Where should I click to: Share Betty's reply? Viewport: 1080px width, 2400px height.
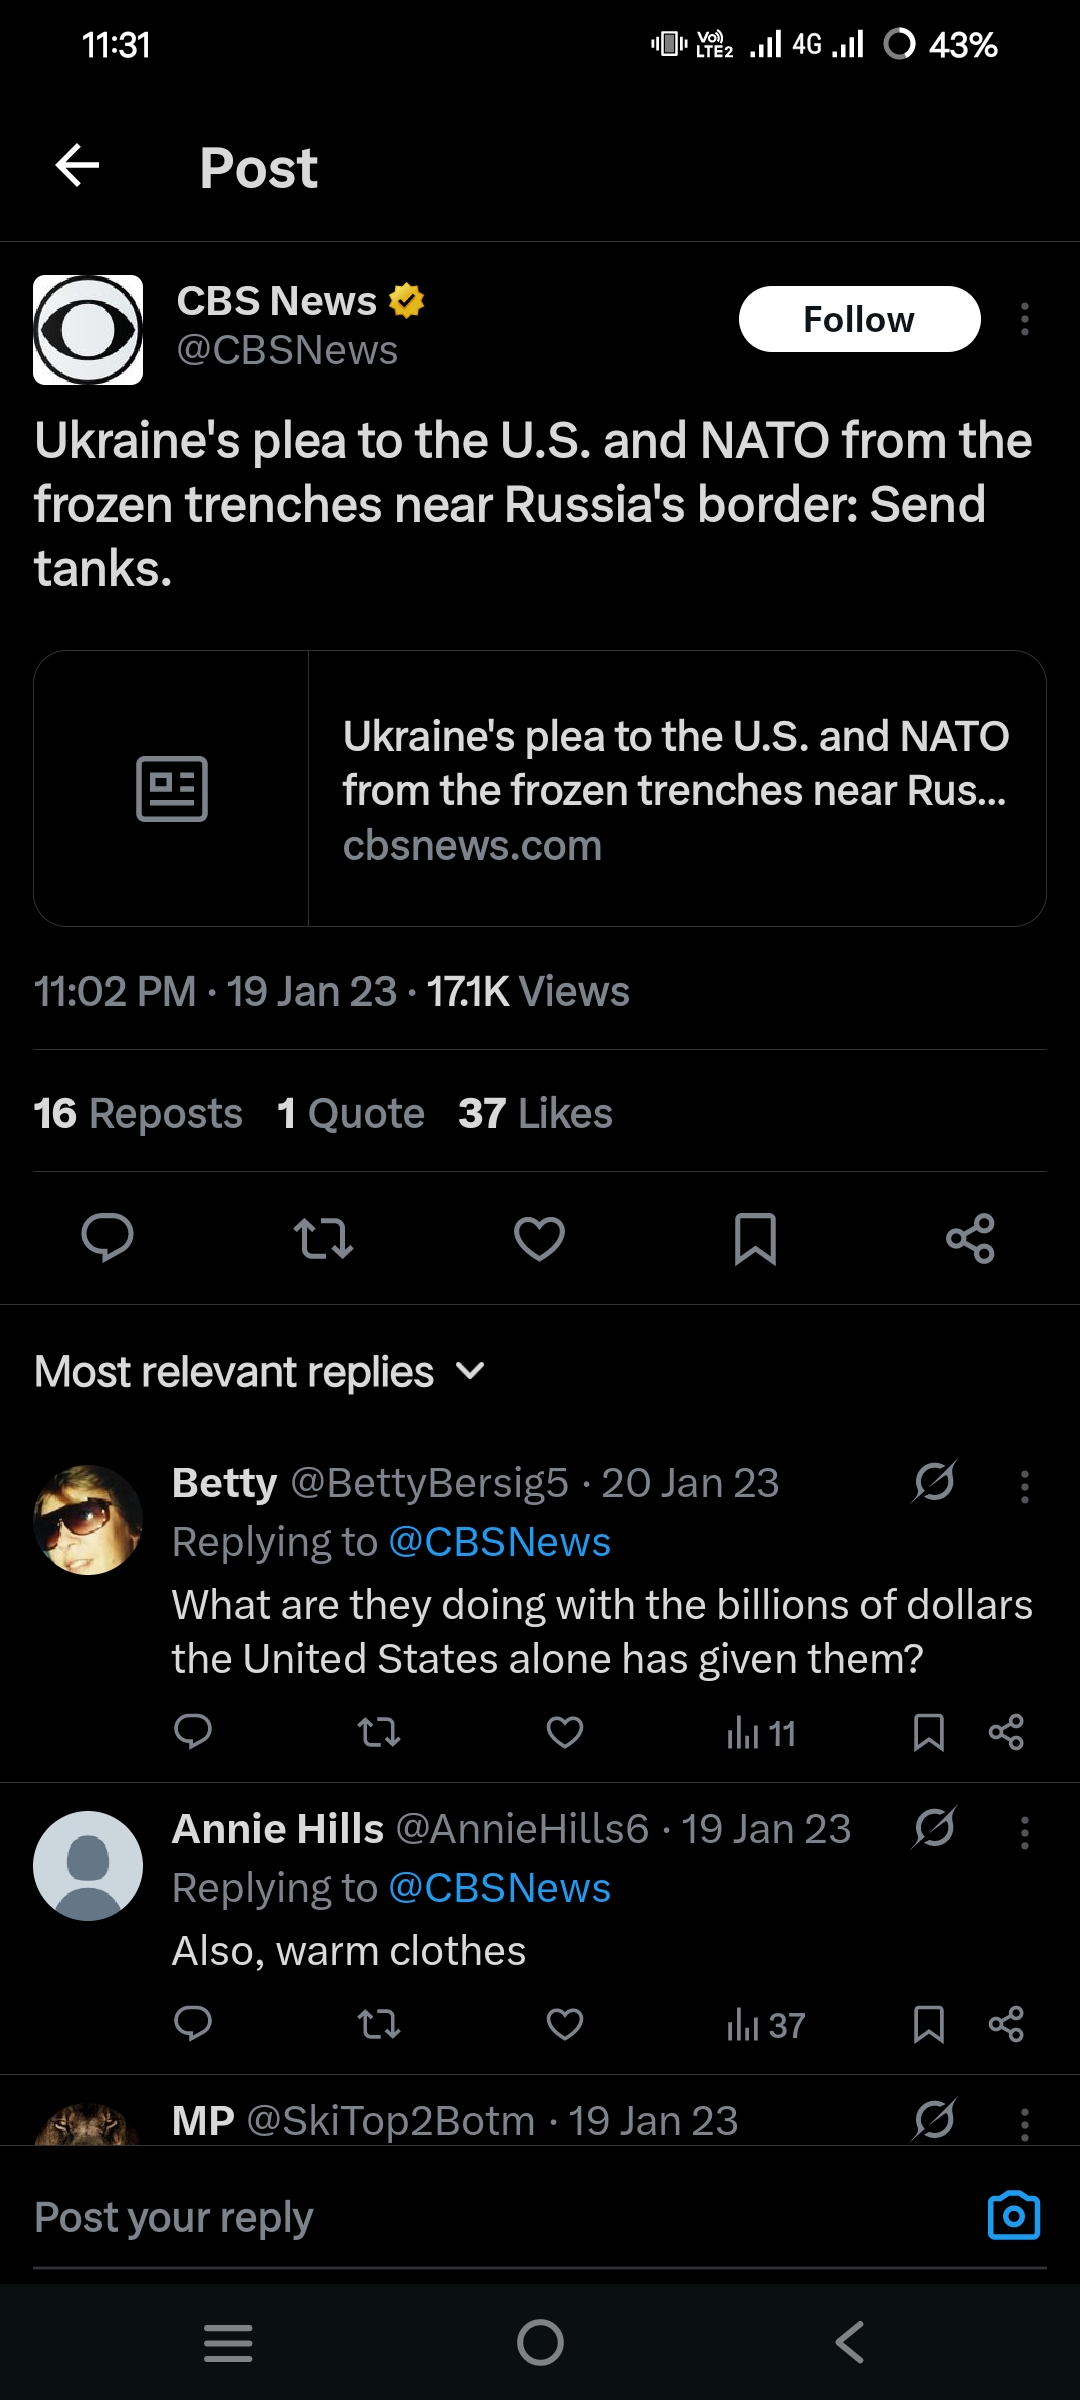1005,1732
